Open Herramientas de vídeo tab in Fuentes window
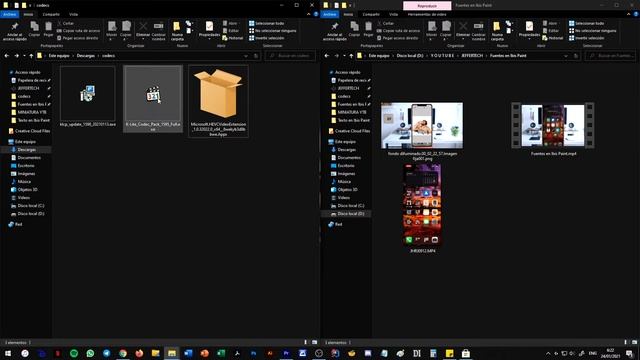640x360 pixels. pos(427,14)
